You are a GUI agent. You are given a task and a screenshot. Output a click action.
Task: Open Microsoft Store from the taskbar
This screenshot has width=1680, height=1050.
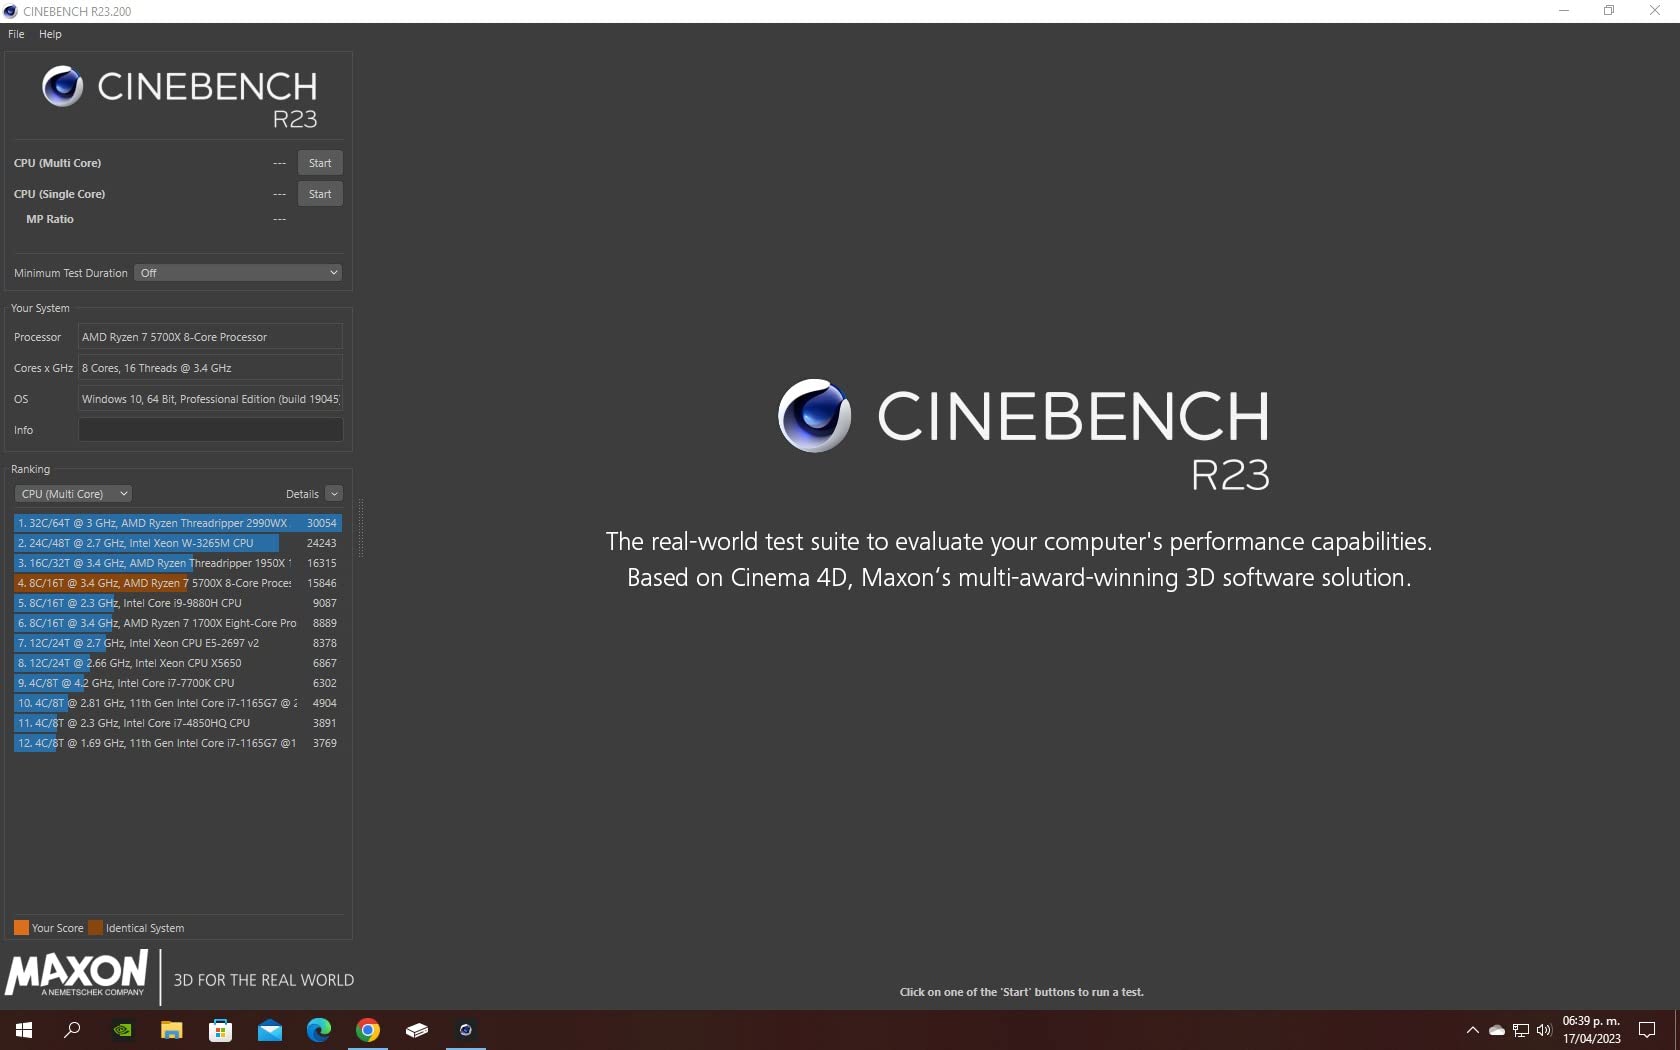click(220, 1029)
